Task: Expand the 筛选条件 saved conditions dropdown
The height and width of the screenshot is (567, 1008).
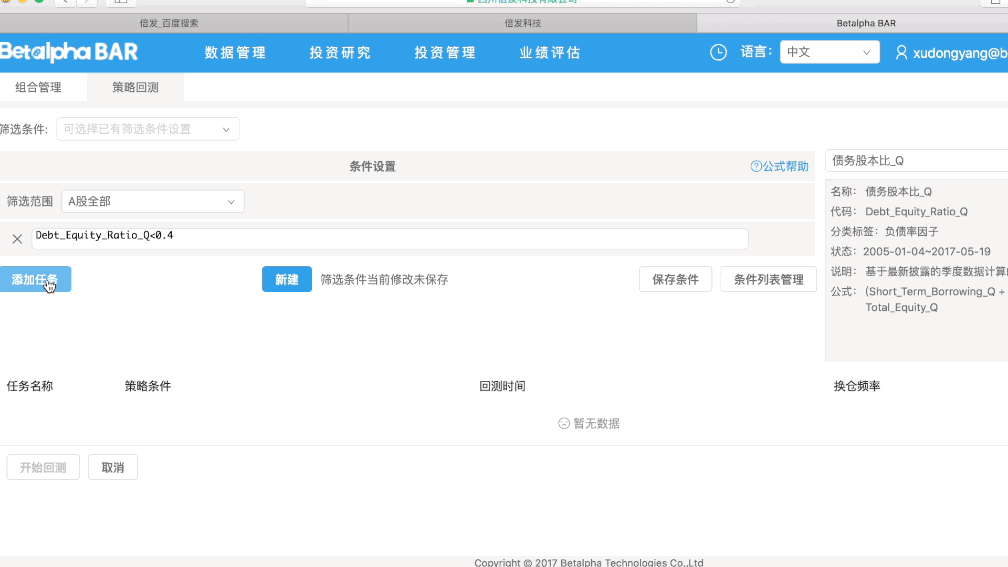Action: pos(148,129)
